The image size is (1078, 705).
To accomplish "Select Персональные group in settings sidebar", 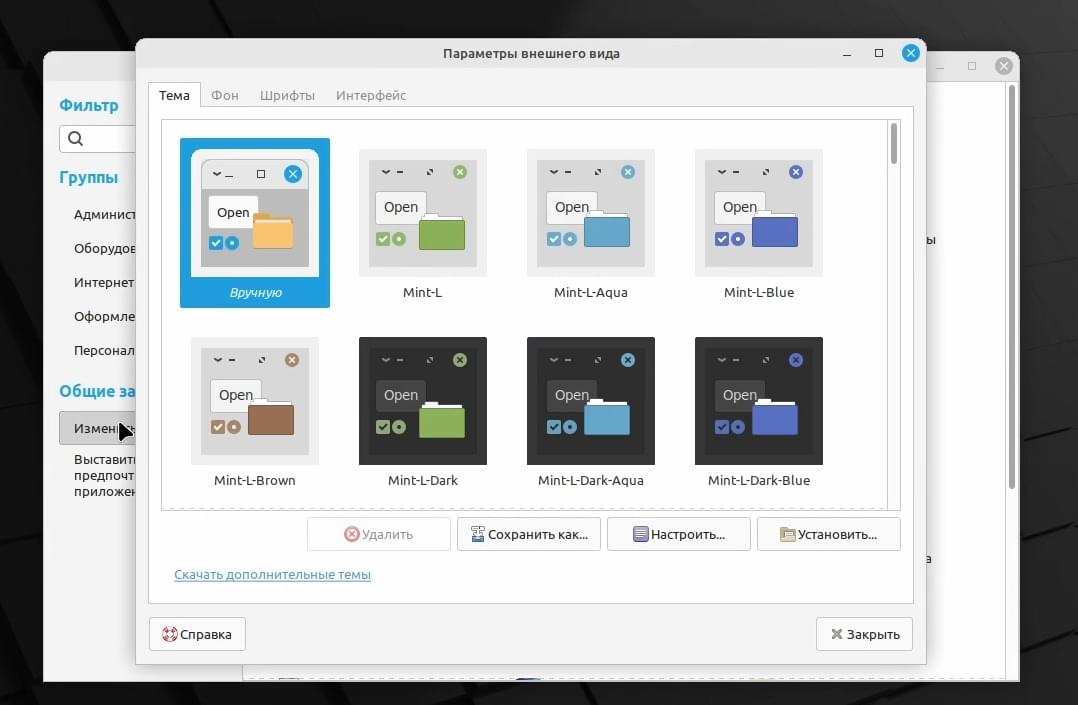I will [x=104, y=351].
